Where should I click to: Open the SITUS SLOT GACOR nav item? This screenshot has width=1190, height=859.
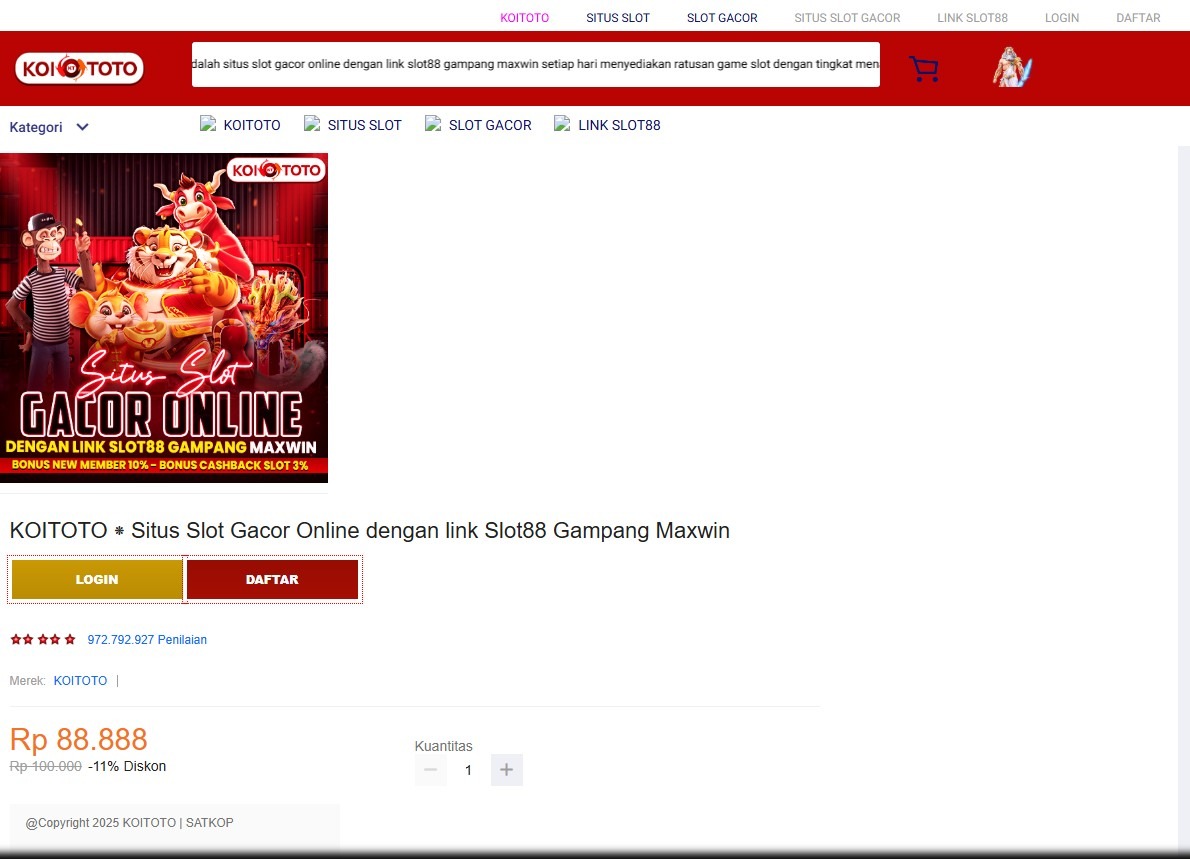(847, 17)
